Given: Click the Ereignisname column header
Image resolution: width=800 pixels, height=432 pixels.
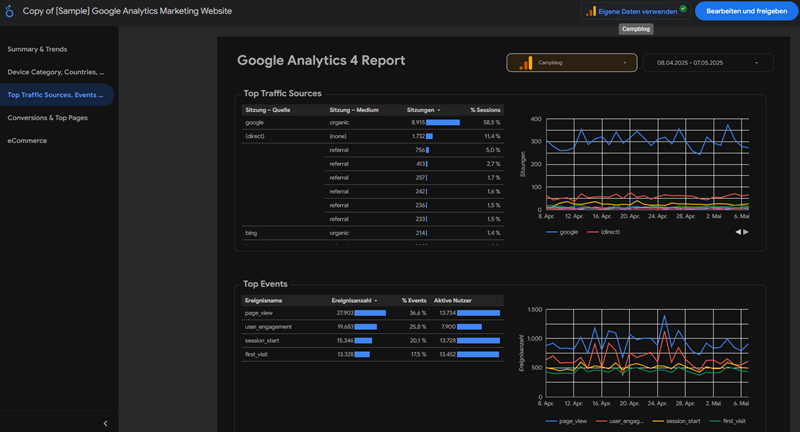Looking at the screenshot, I should [263, 300].
